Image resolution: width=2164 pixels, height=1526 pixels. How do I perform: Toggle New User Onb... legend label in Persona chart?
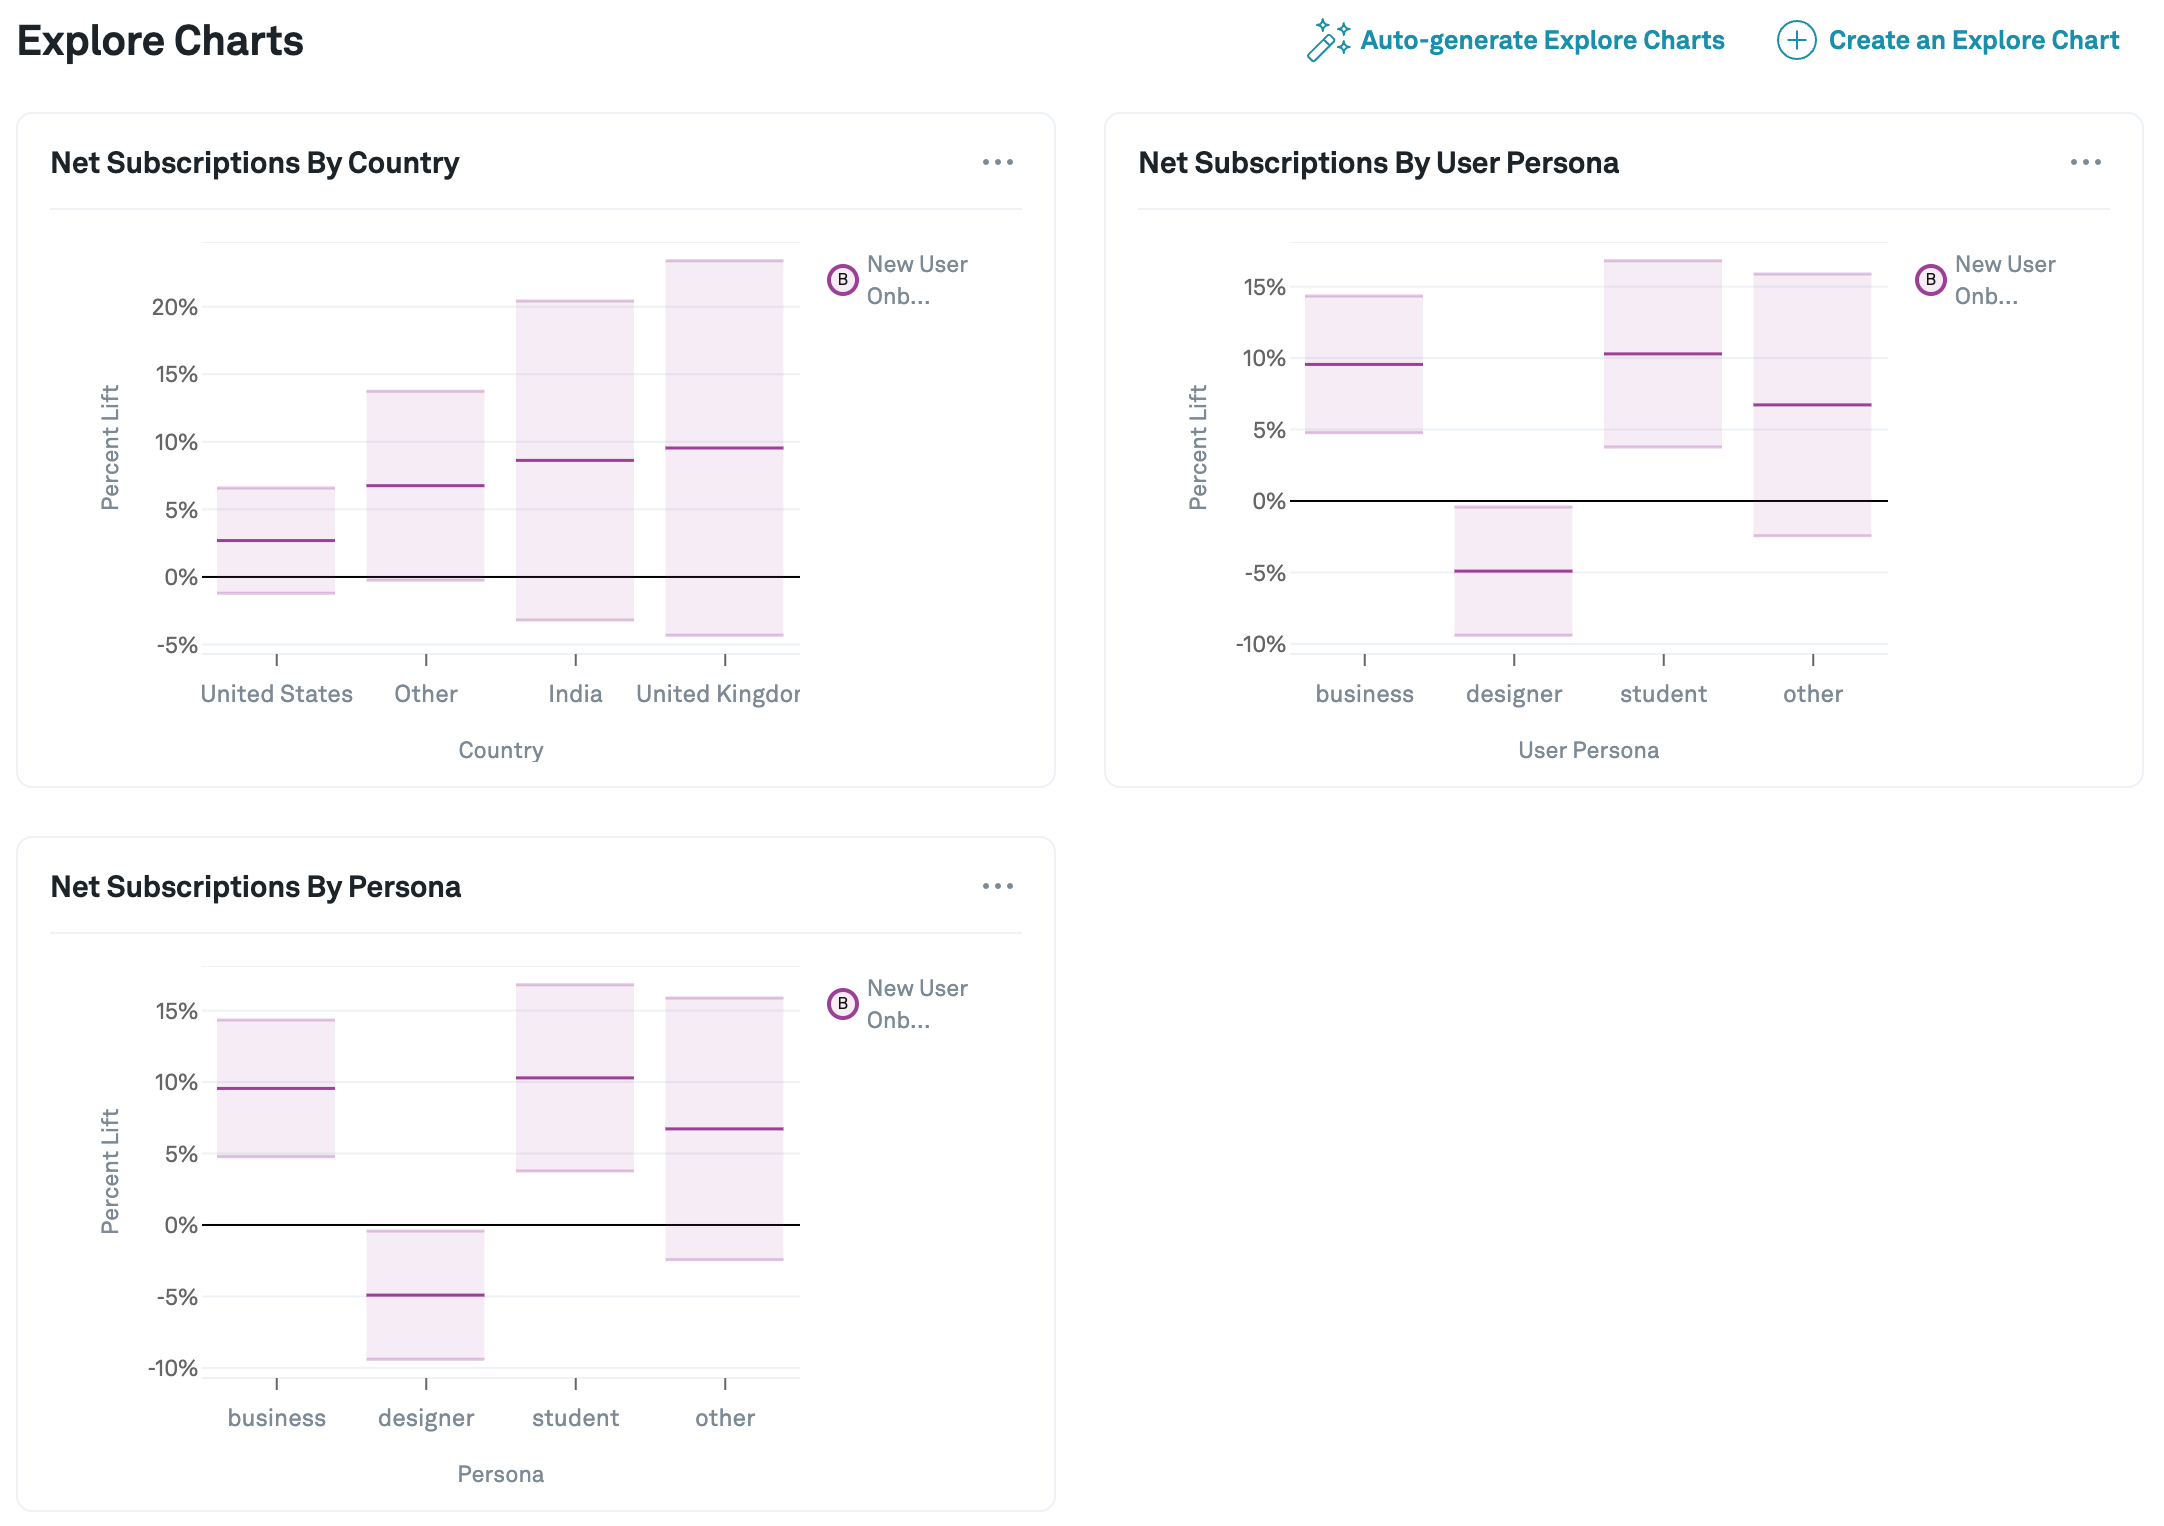pos(917,1004)
